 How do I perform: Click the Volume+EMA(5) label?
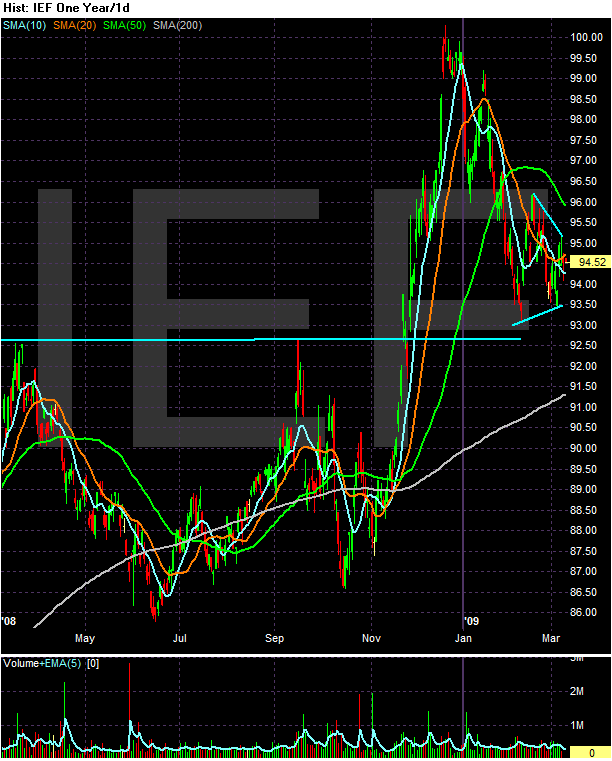coord(42,663)
